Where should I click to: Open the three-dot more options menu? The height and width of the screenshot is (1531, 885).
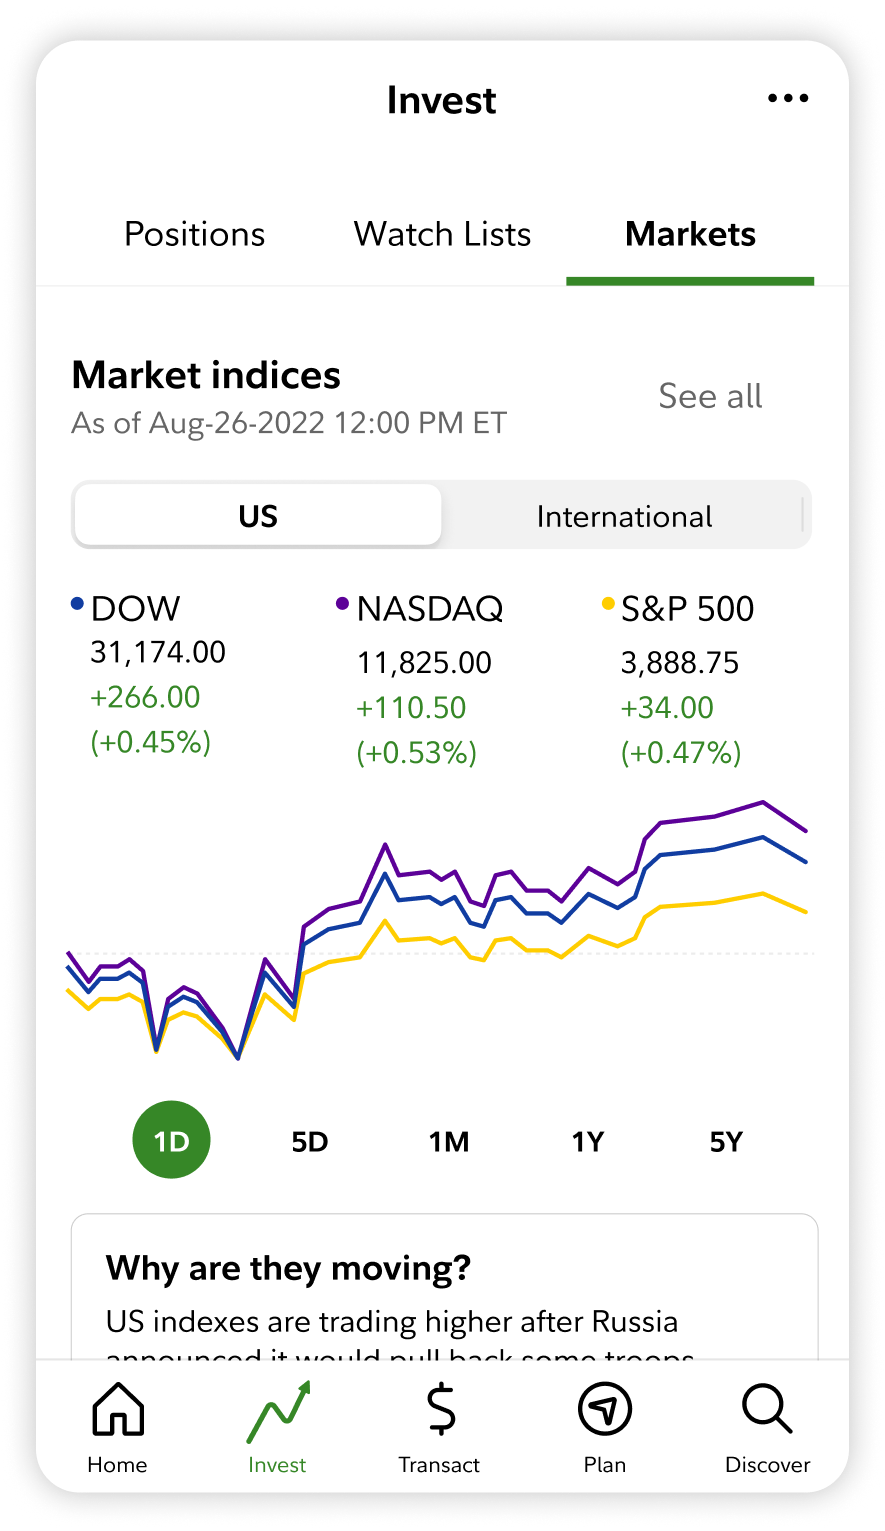[788, 98]
